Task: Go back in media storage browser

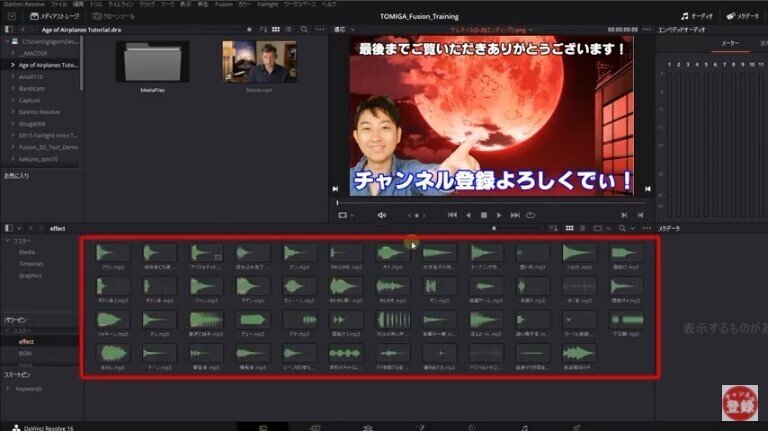Action: click(x=22, y=30)
